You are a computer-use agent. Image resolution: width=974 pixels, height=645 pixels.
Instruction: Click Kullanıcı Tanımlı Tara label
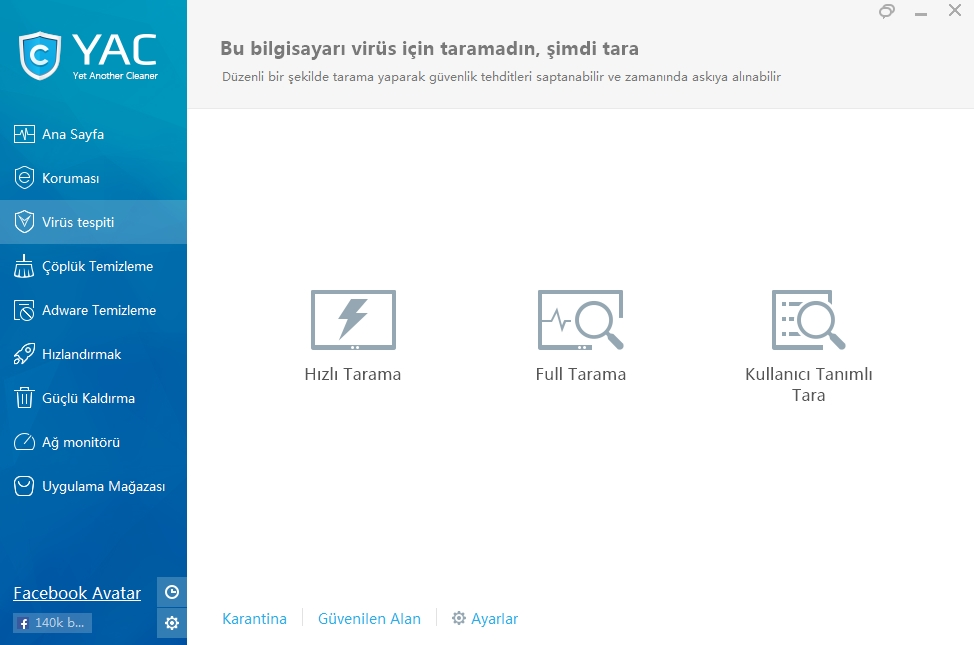click(808, 385)
